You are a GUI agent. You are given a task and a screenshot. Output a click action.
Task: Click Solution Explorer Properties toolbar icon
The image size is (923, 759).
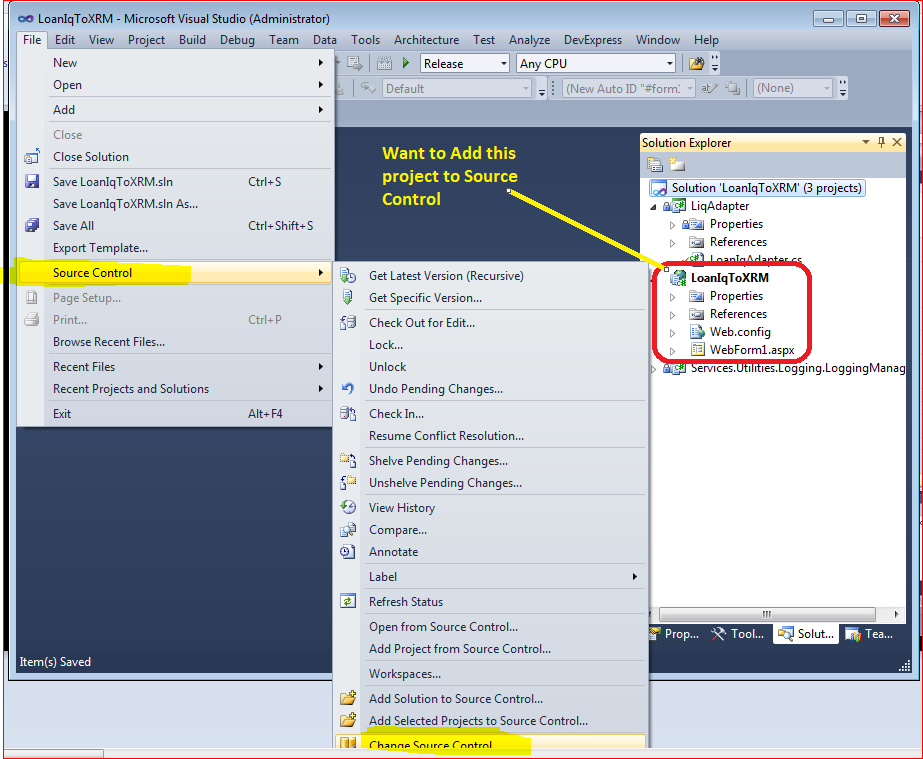tap(655, 165)
